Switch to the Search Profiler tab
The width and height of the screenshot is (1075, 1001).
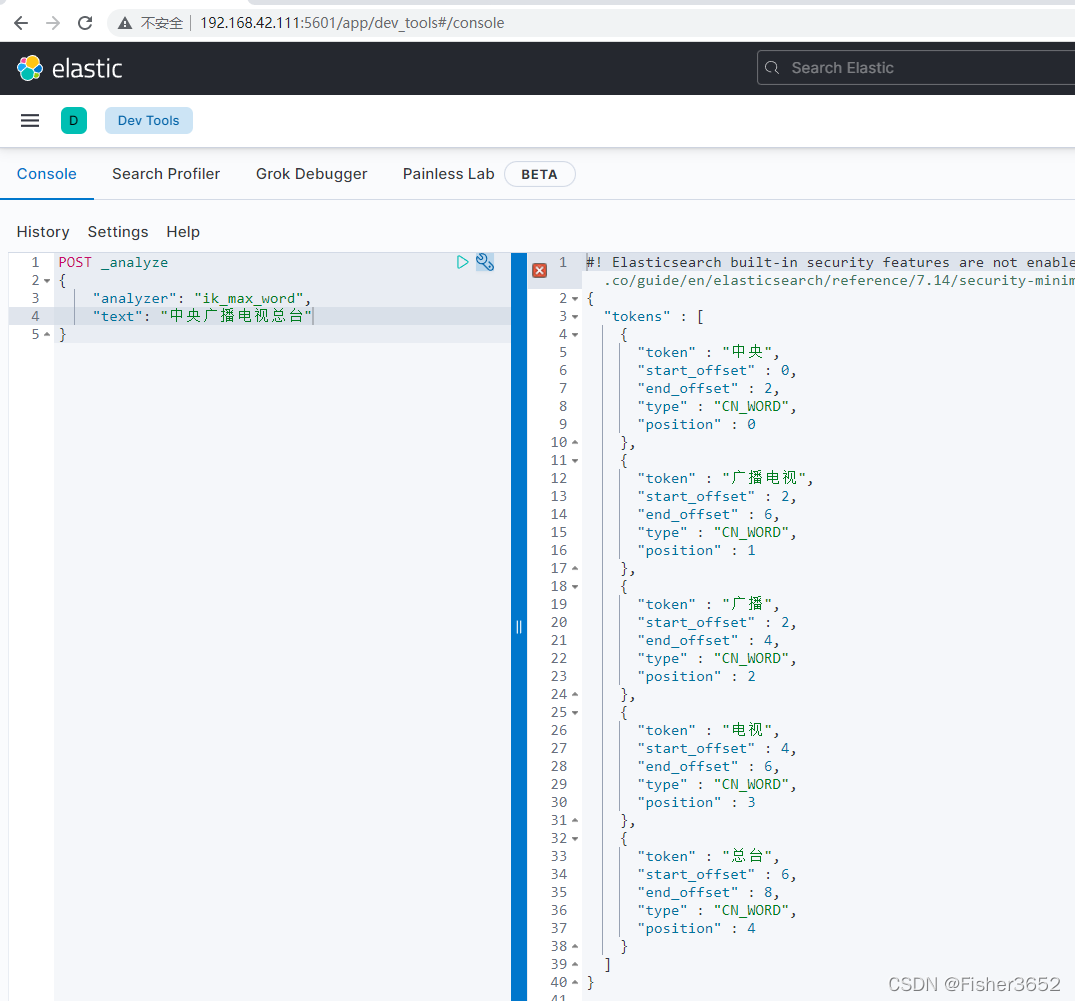166,174
